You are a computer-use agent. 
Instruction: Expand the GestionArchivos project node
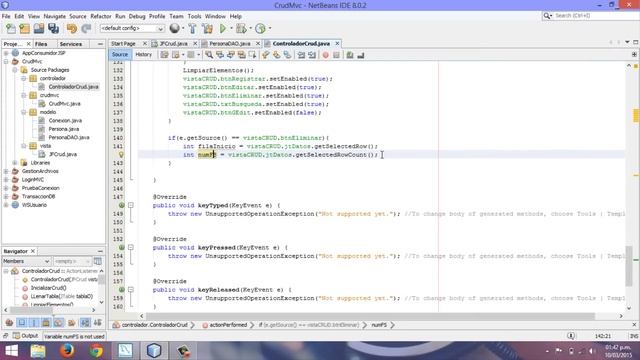click(x=6, y=171)
